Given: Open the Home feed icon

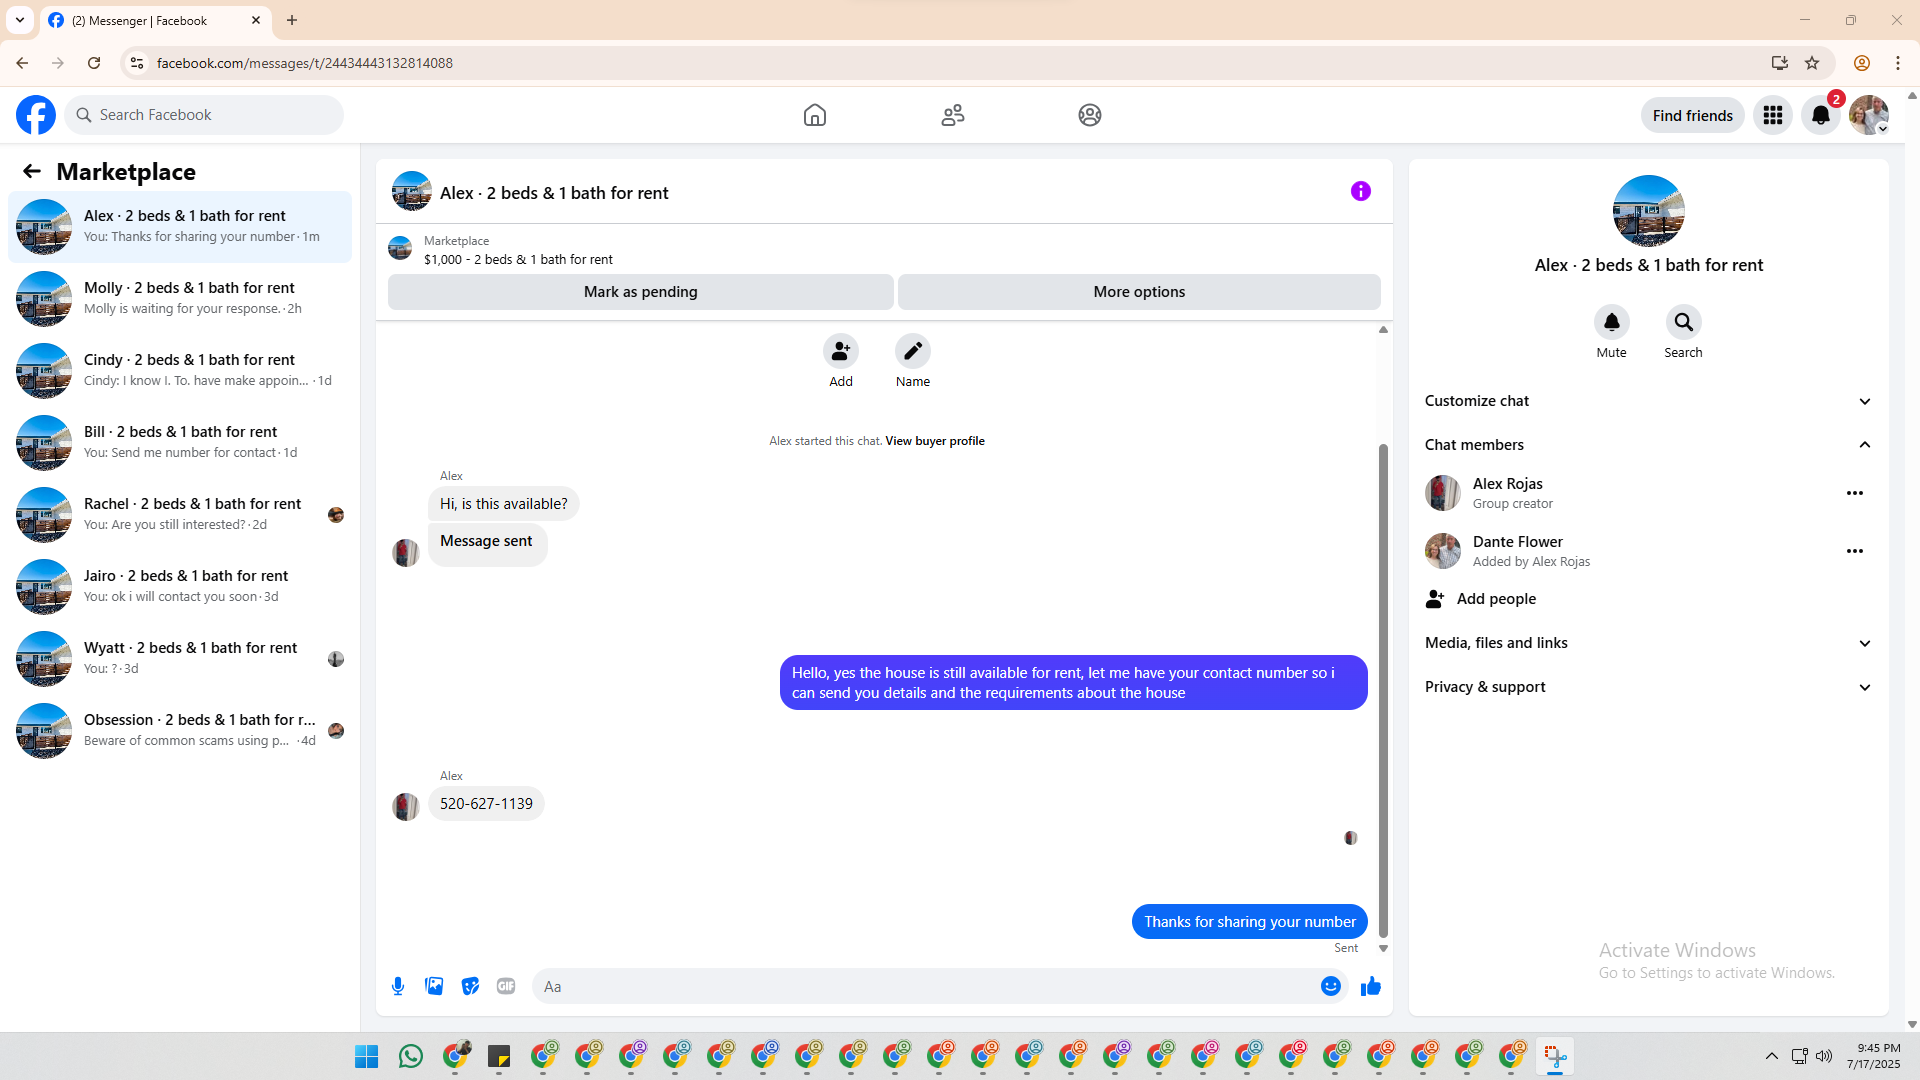Looking at the screenshot, I should tap(815, 115).
